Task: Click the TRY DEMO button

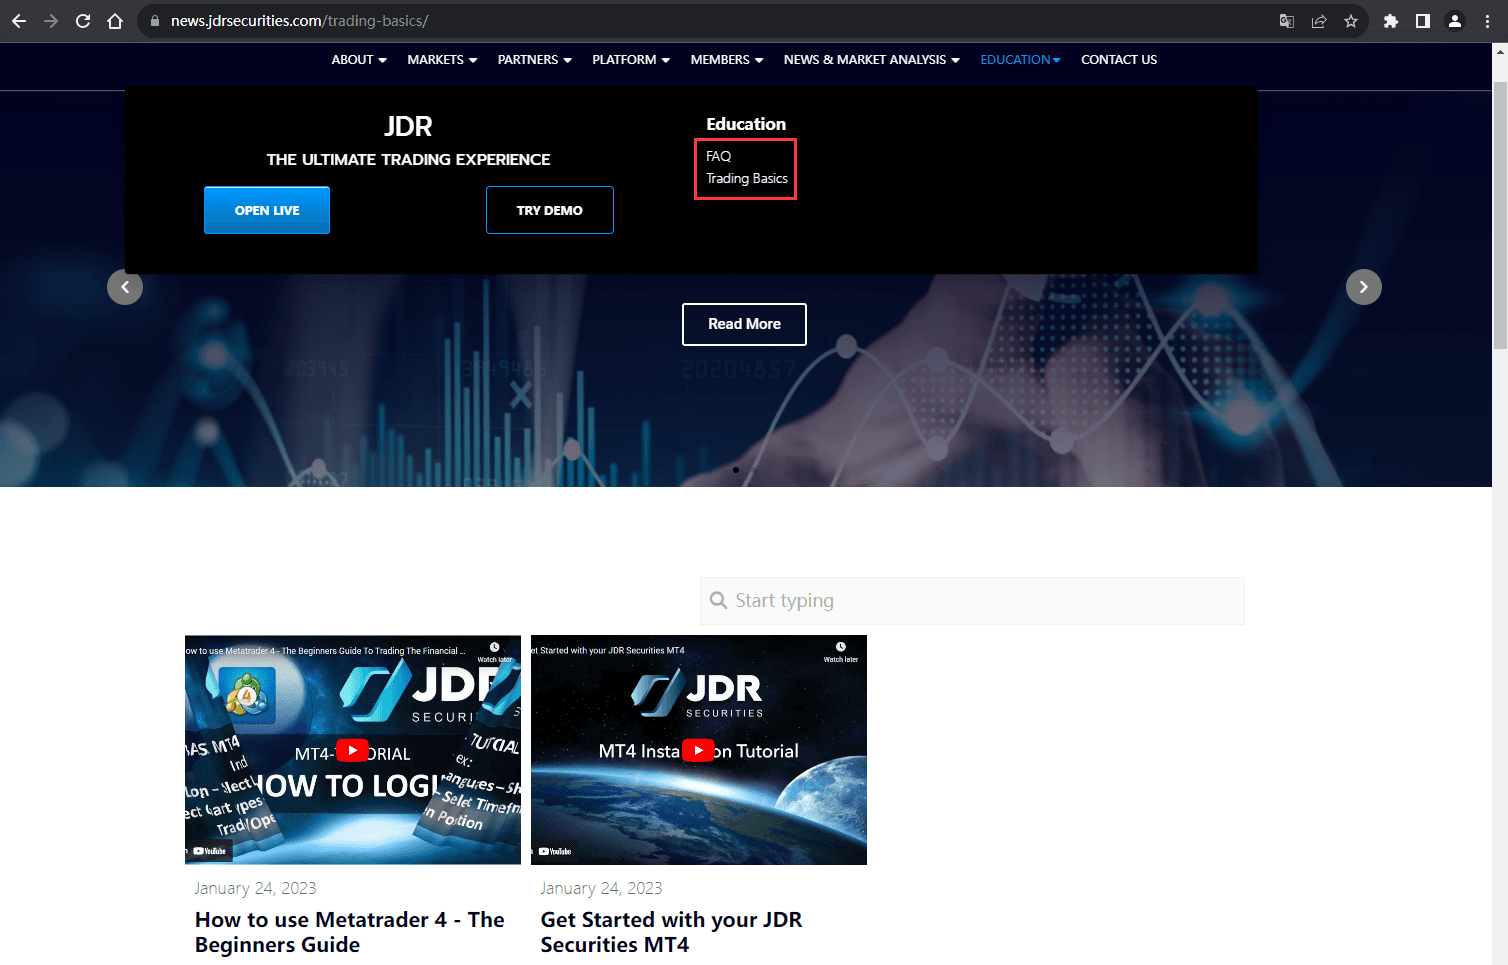Action: point(550,210)
